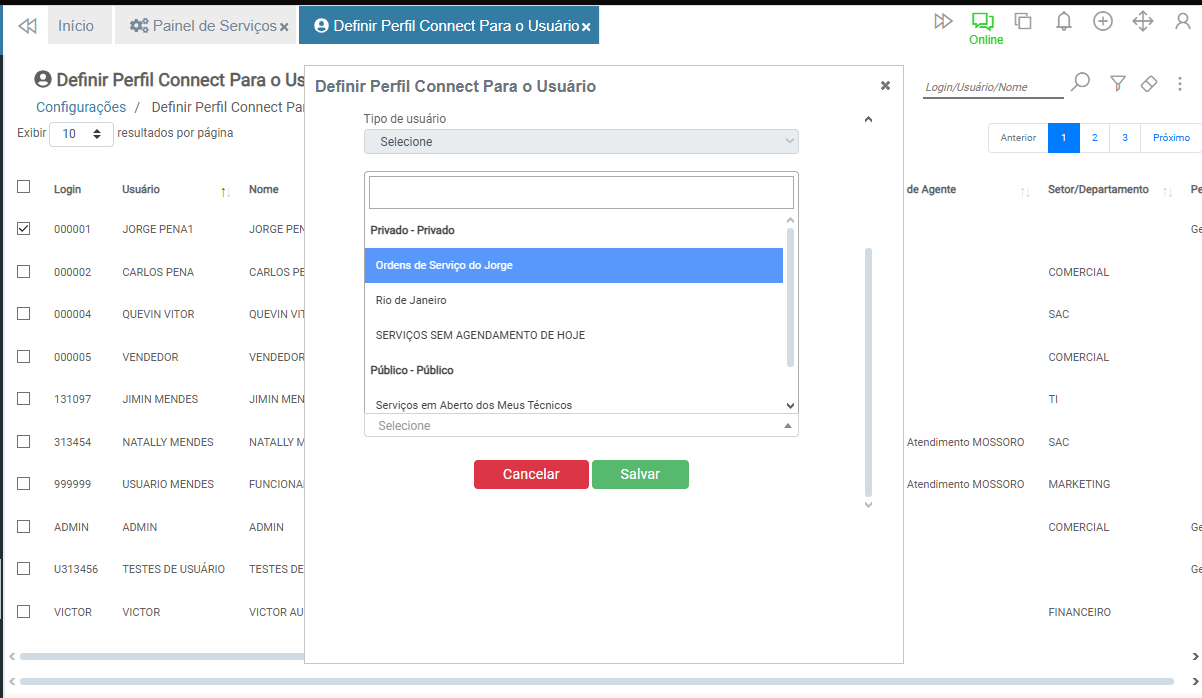Click the Cancelar button
The height and width of the screenshot is (698, 1202).
531,474
